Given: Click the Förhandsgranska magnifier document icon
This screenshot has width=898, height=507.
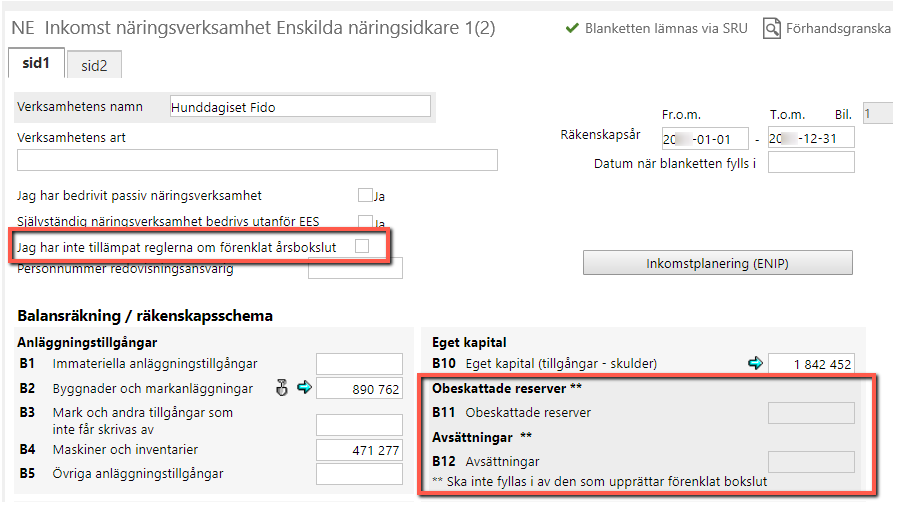Looking at the screenshot, I should point(771,28).
